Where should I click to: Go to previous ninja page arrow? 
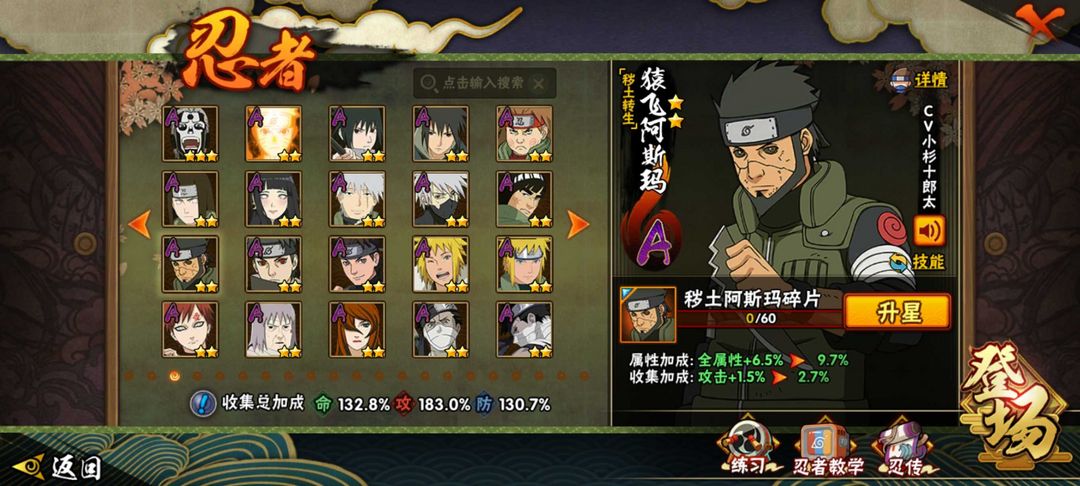(x=140, y=224)
